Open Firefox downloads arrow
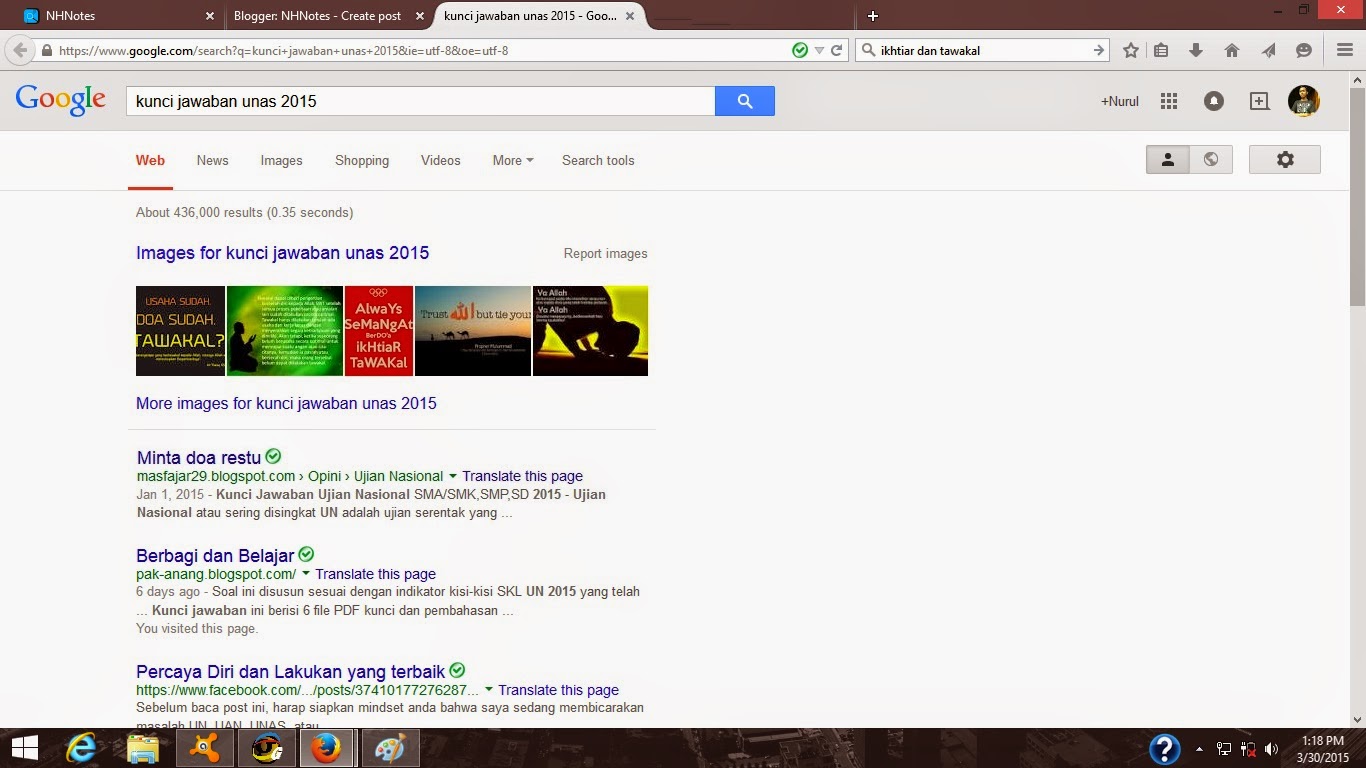This screenshot has width=1366, height=768. [1196, 50]
